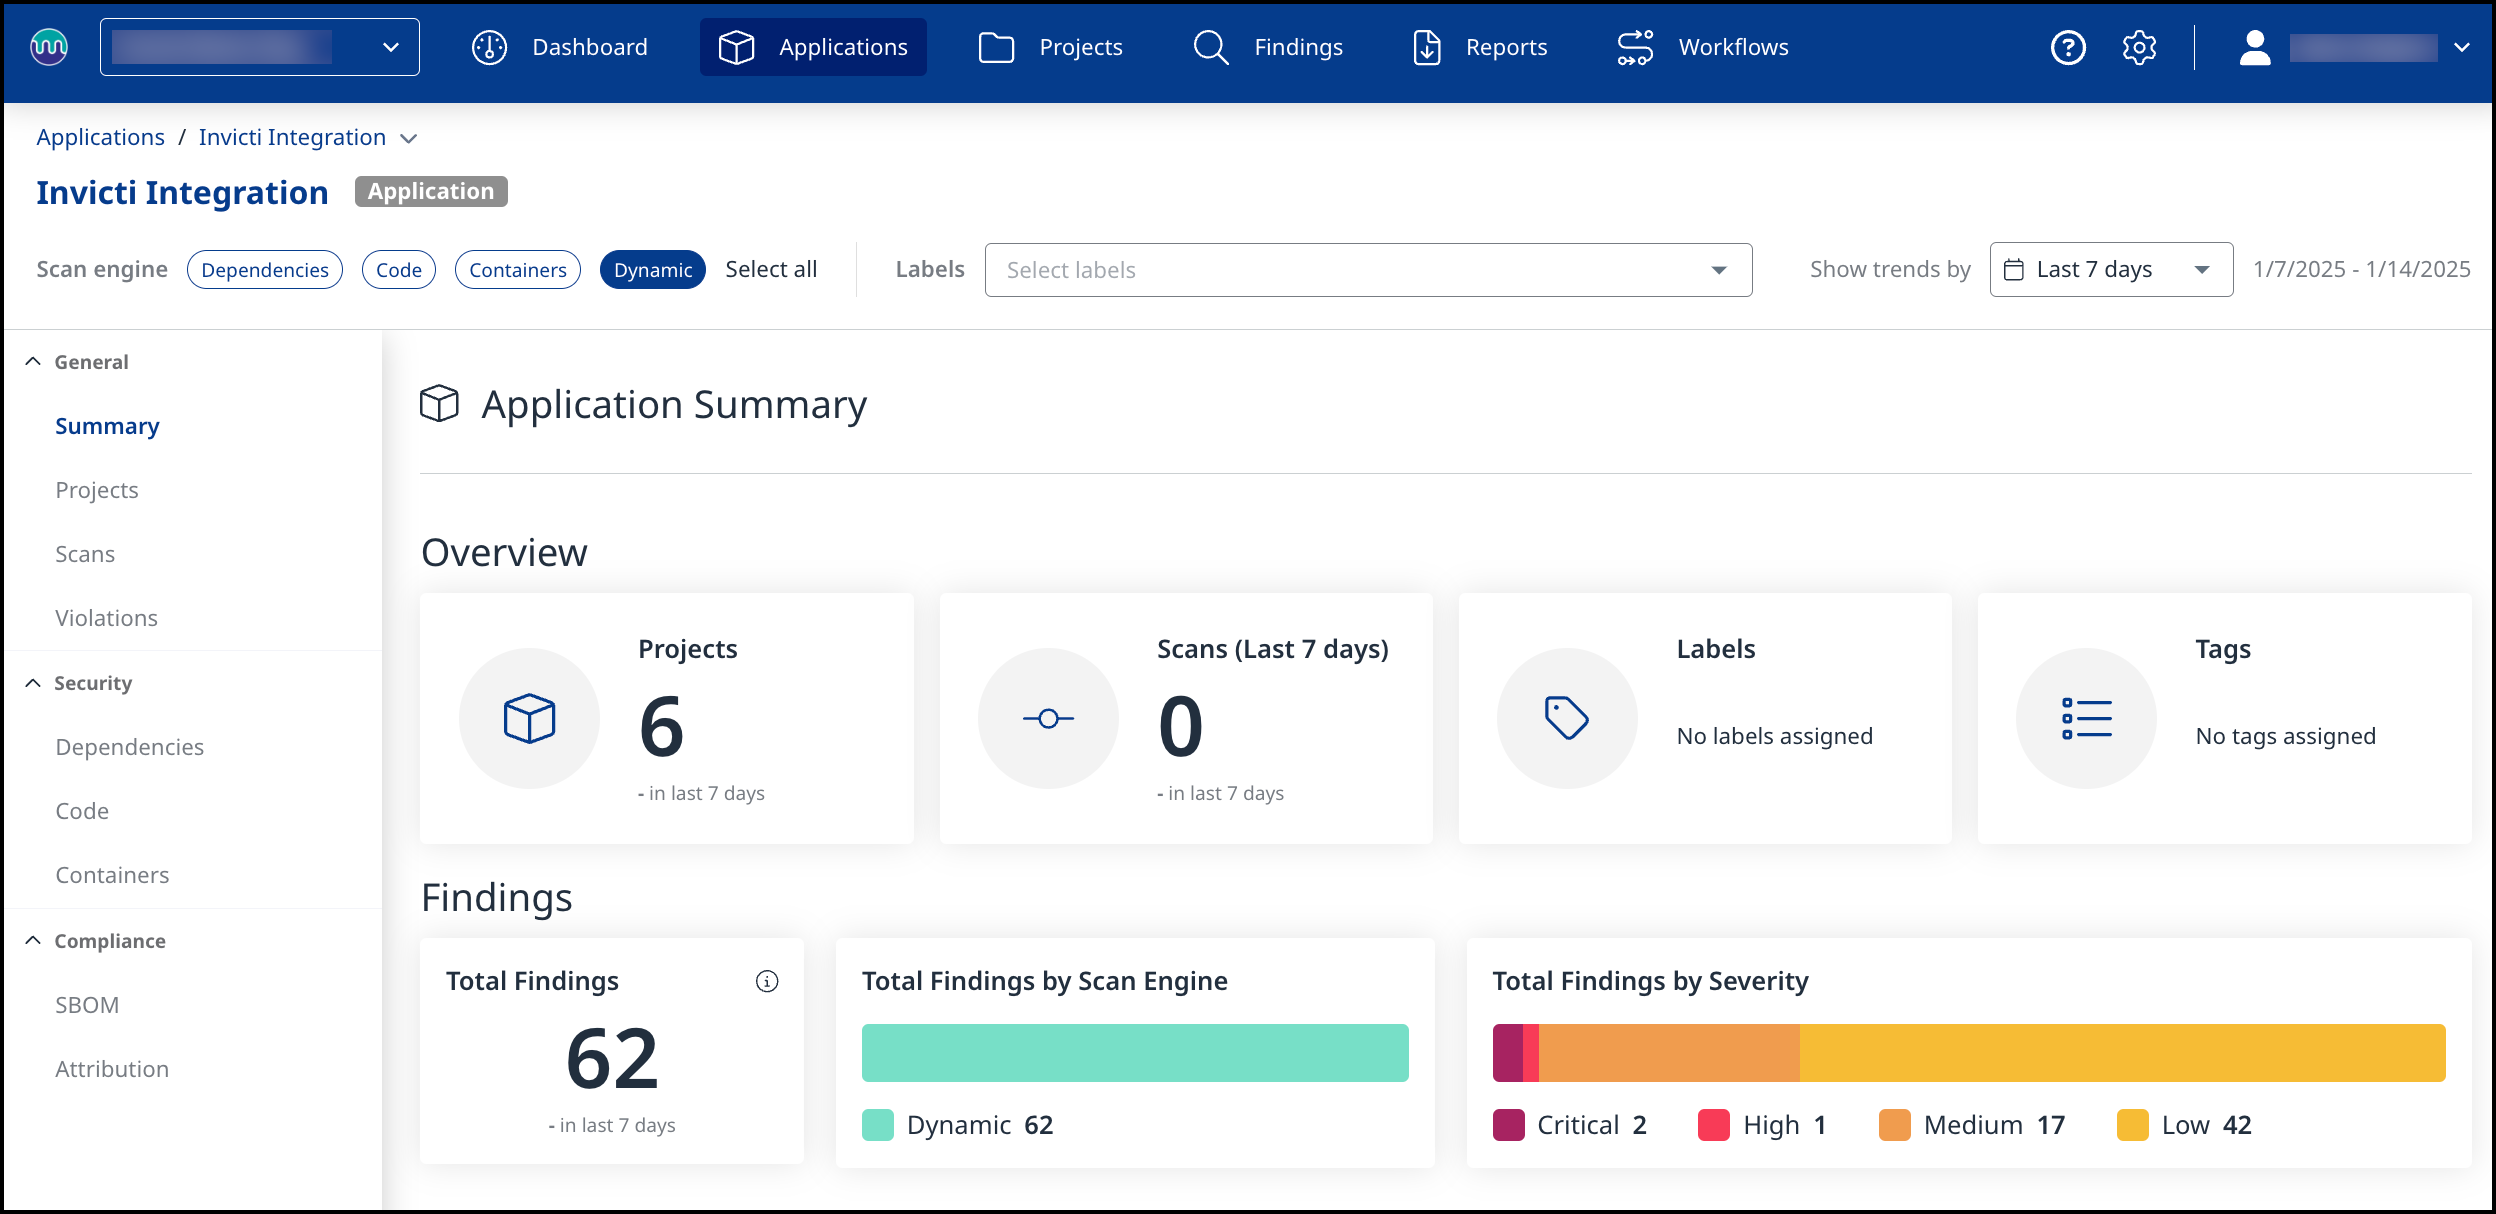Click the home logo in top left
The width and height of the screenshot is (2496, 1214).
(49, 47)
